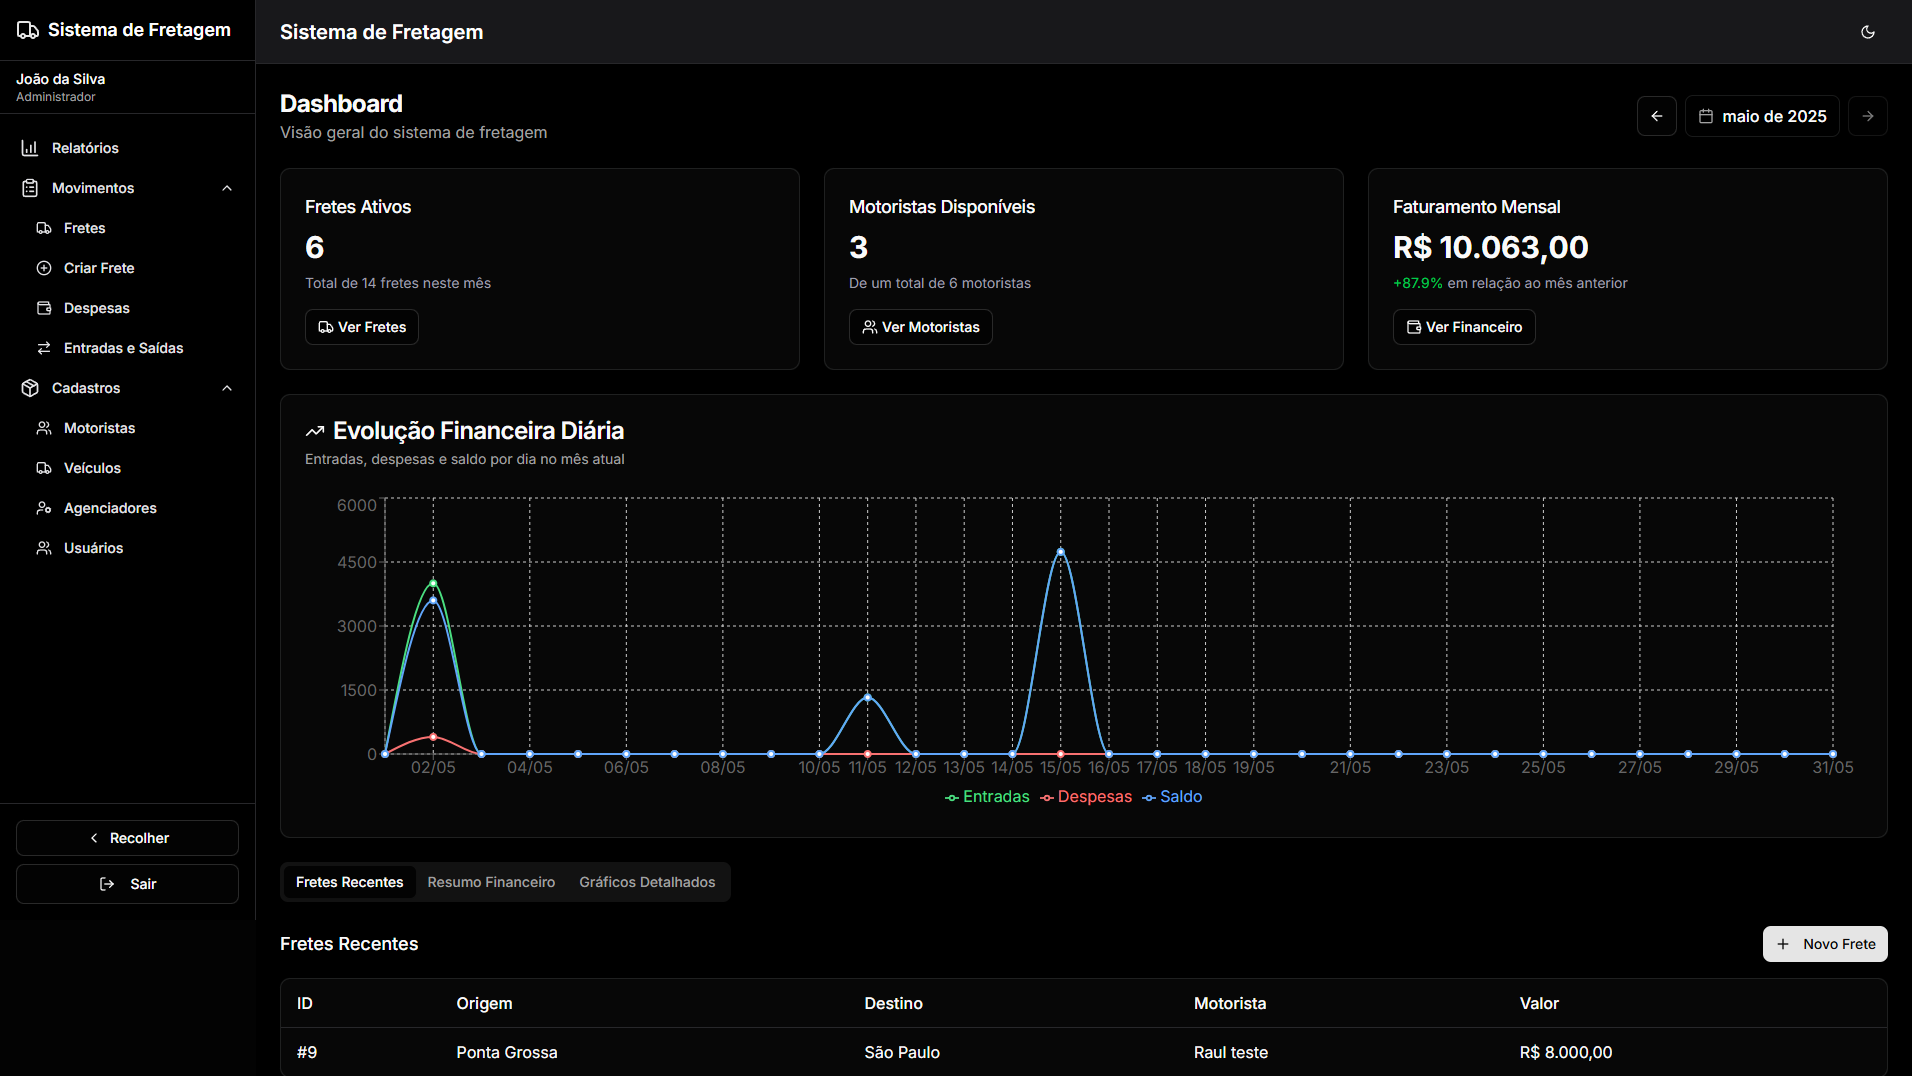
Task: Open the Motoristas registration page
Action: pos(99,427)
